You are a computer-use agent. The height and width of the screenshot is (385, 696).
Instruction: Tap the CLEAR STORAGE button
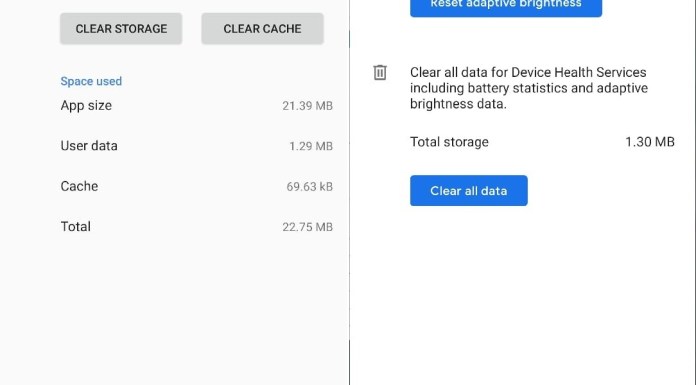point(121,29)
